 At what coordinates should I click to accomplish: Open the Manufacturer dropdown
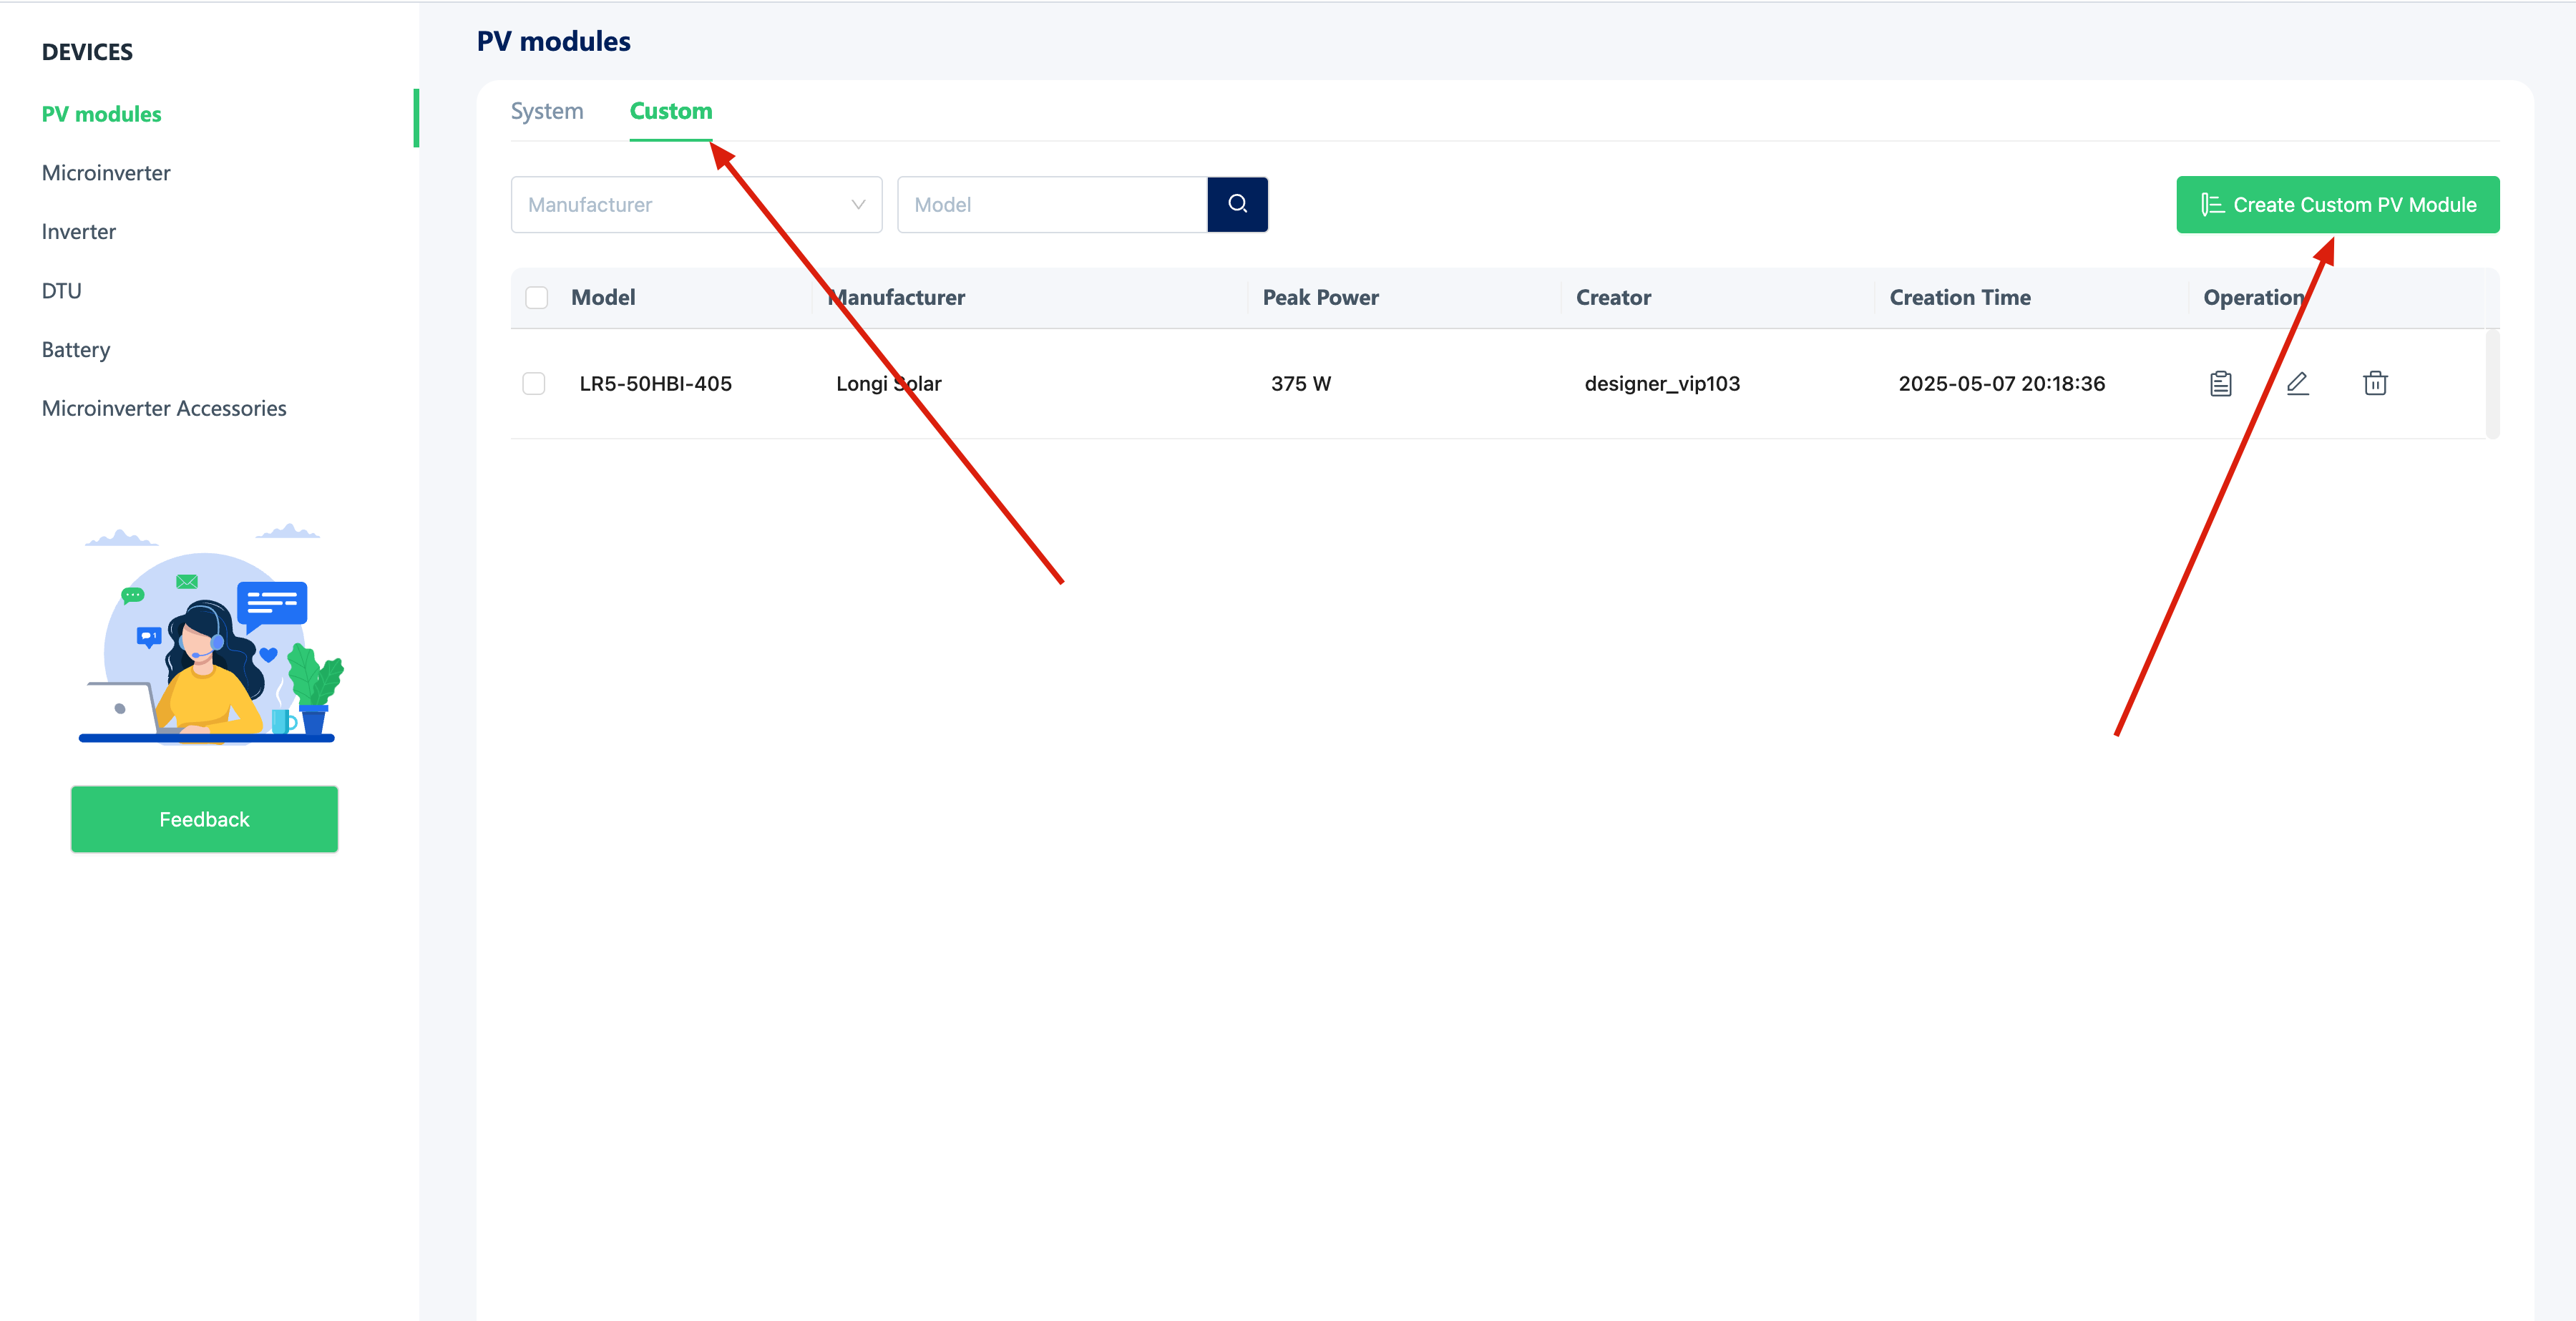point(696,204)
